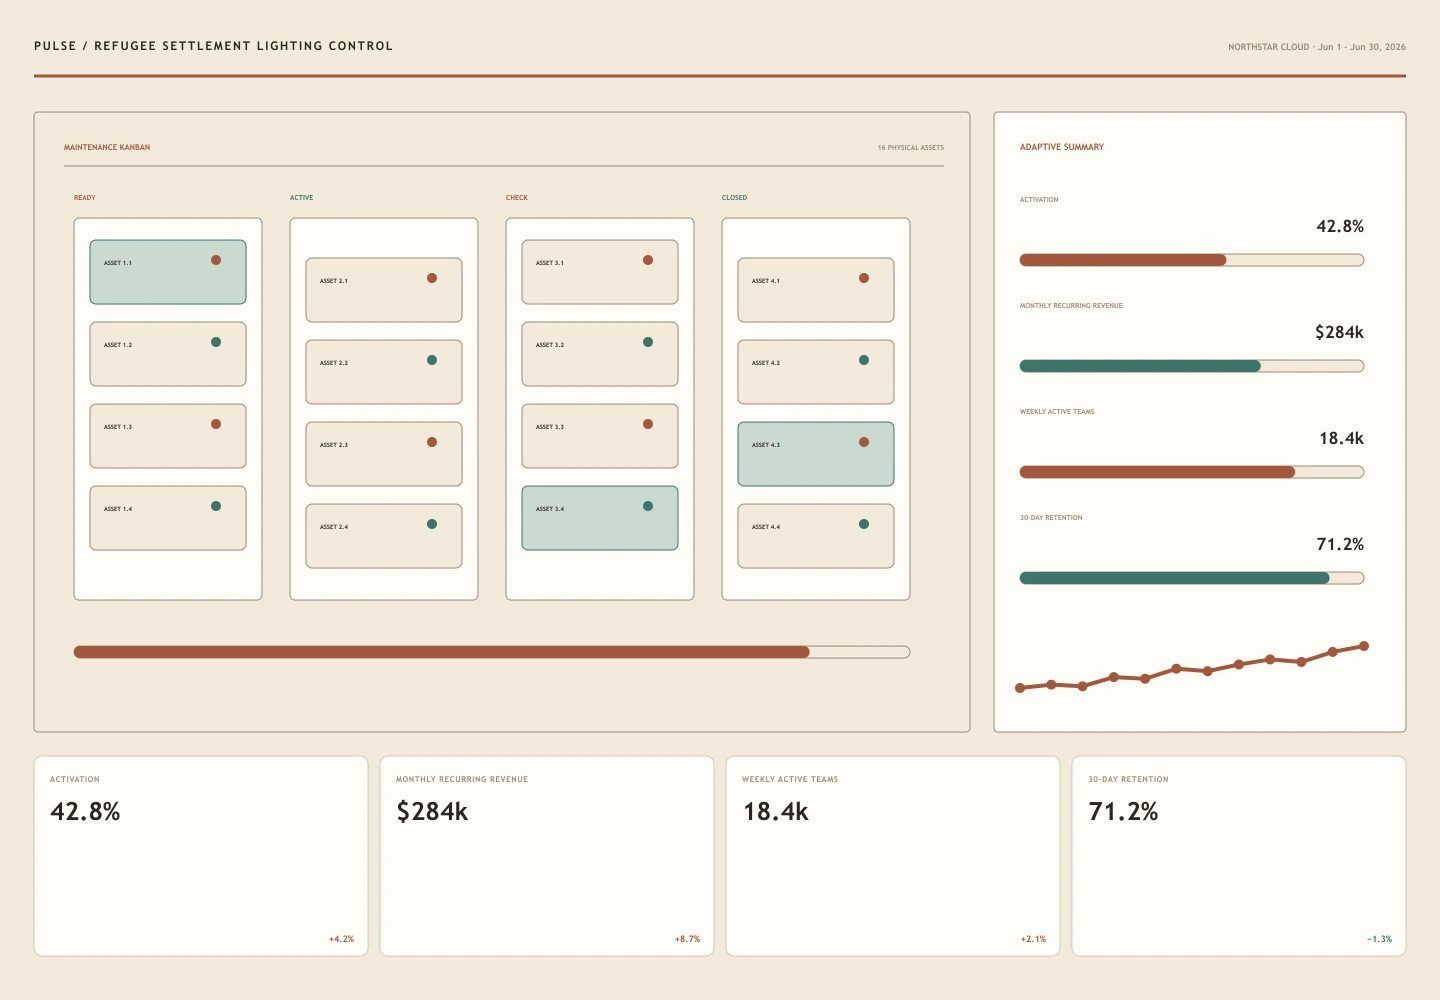The height and width of the screenshot is (1000, 1440).
Task: Click the CLOSED column header
Action: click(x=735, y=198)
